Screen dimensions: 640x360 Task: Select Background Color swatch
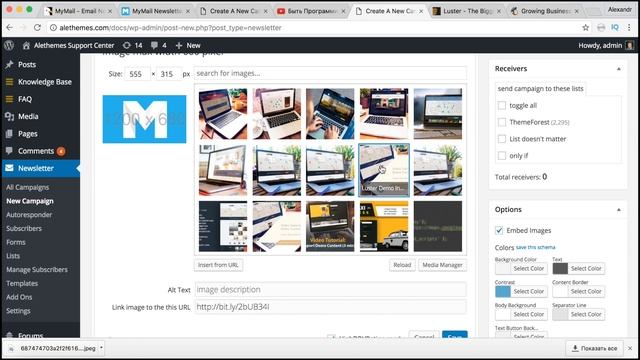(503, 269)
